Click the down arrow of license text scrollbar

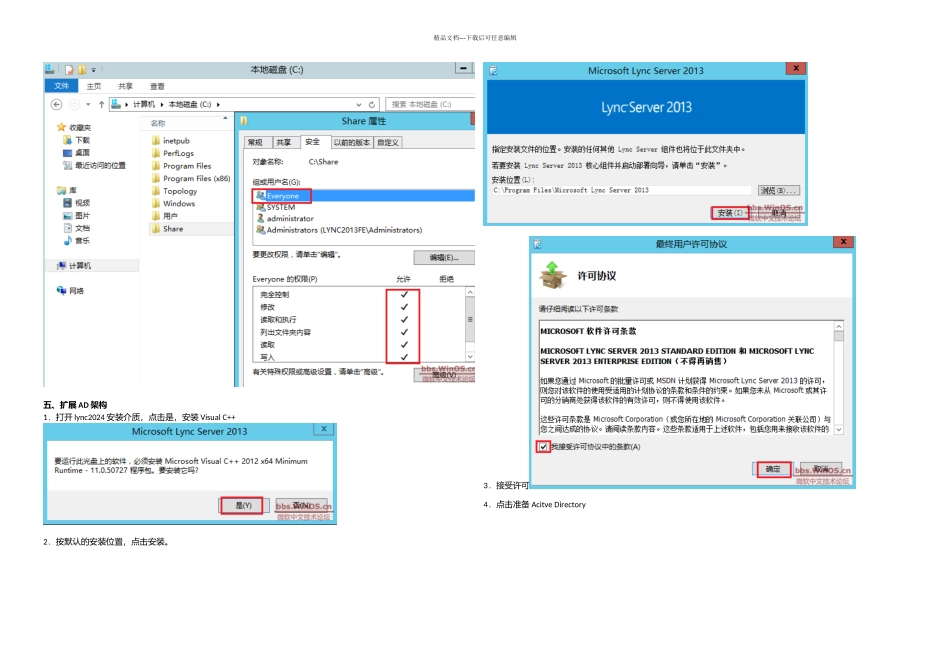839,430
